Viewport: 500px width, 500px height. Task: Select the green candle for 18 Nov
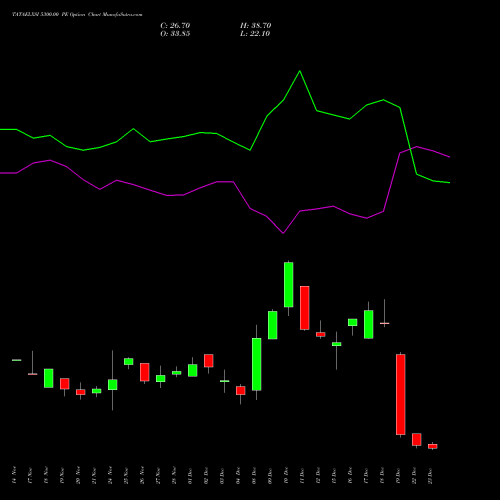coord(49,378)
